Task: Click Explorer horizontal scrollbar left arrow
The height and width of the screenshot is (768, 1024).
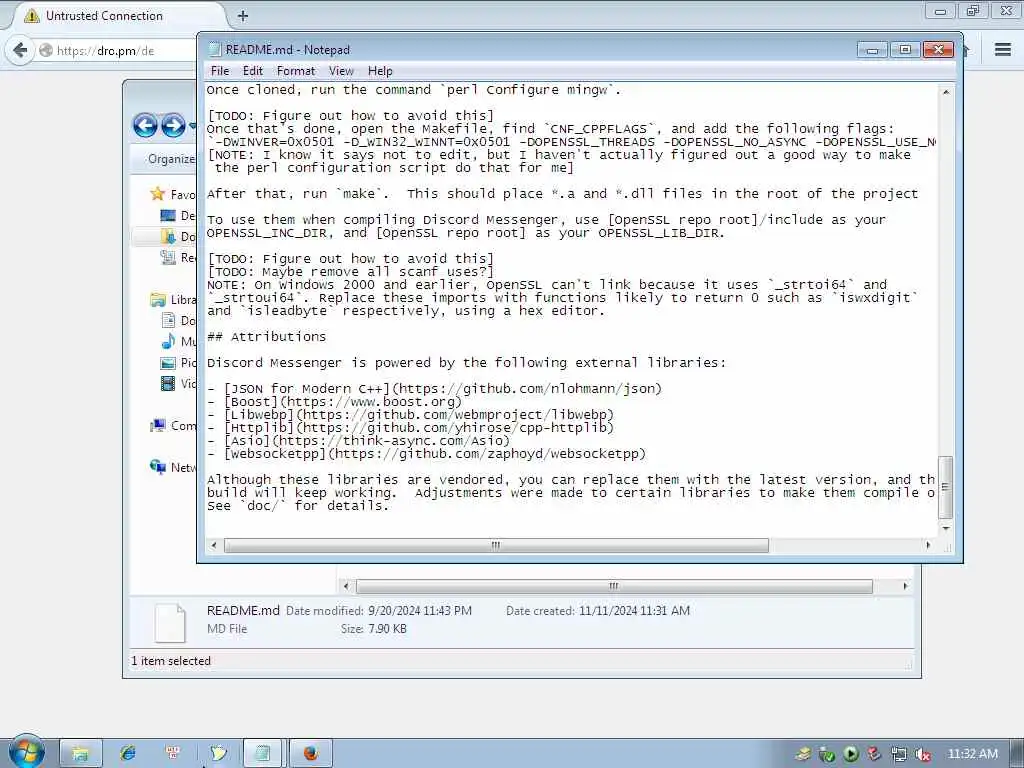Action: [x=346, y=586]
